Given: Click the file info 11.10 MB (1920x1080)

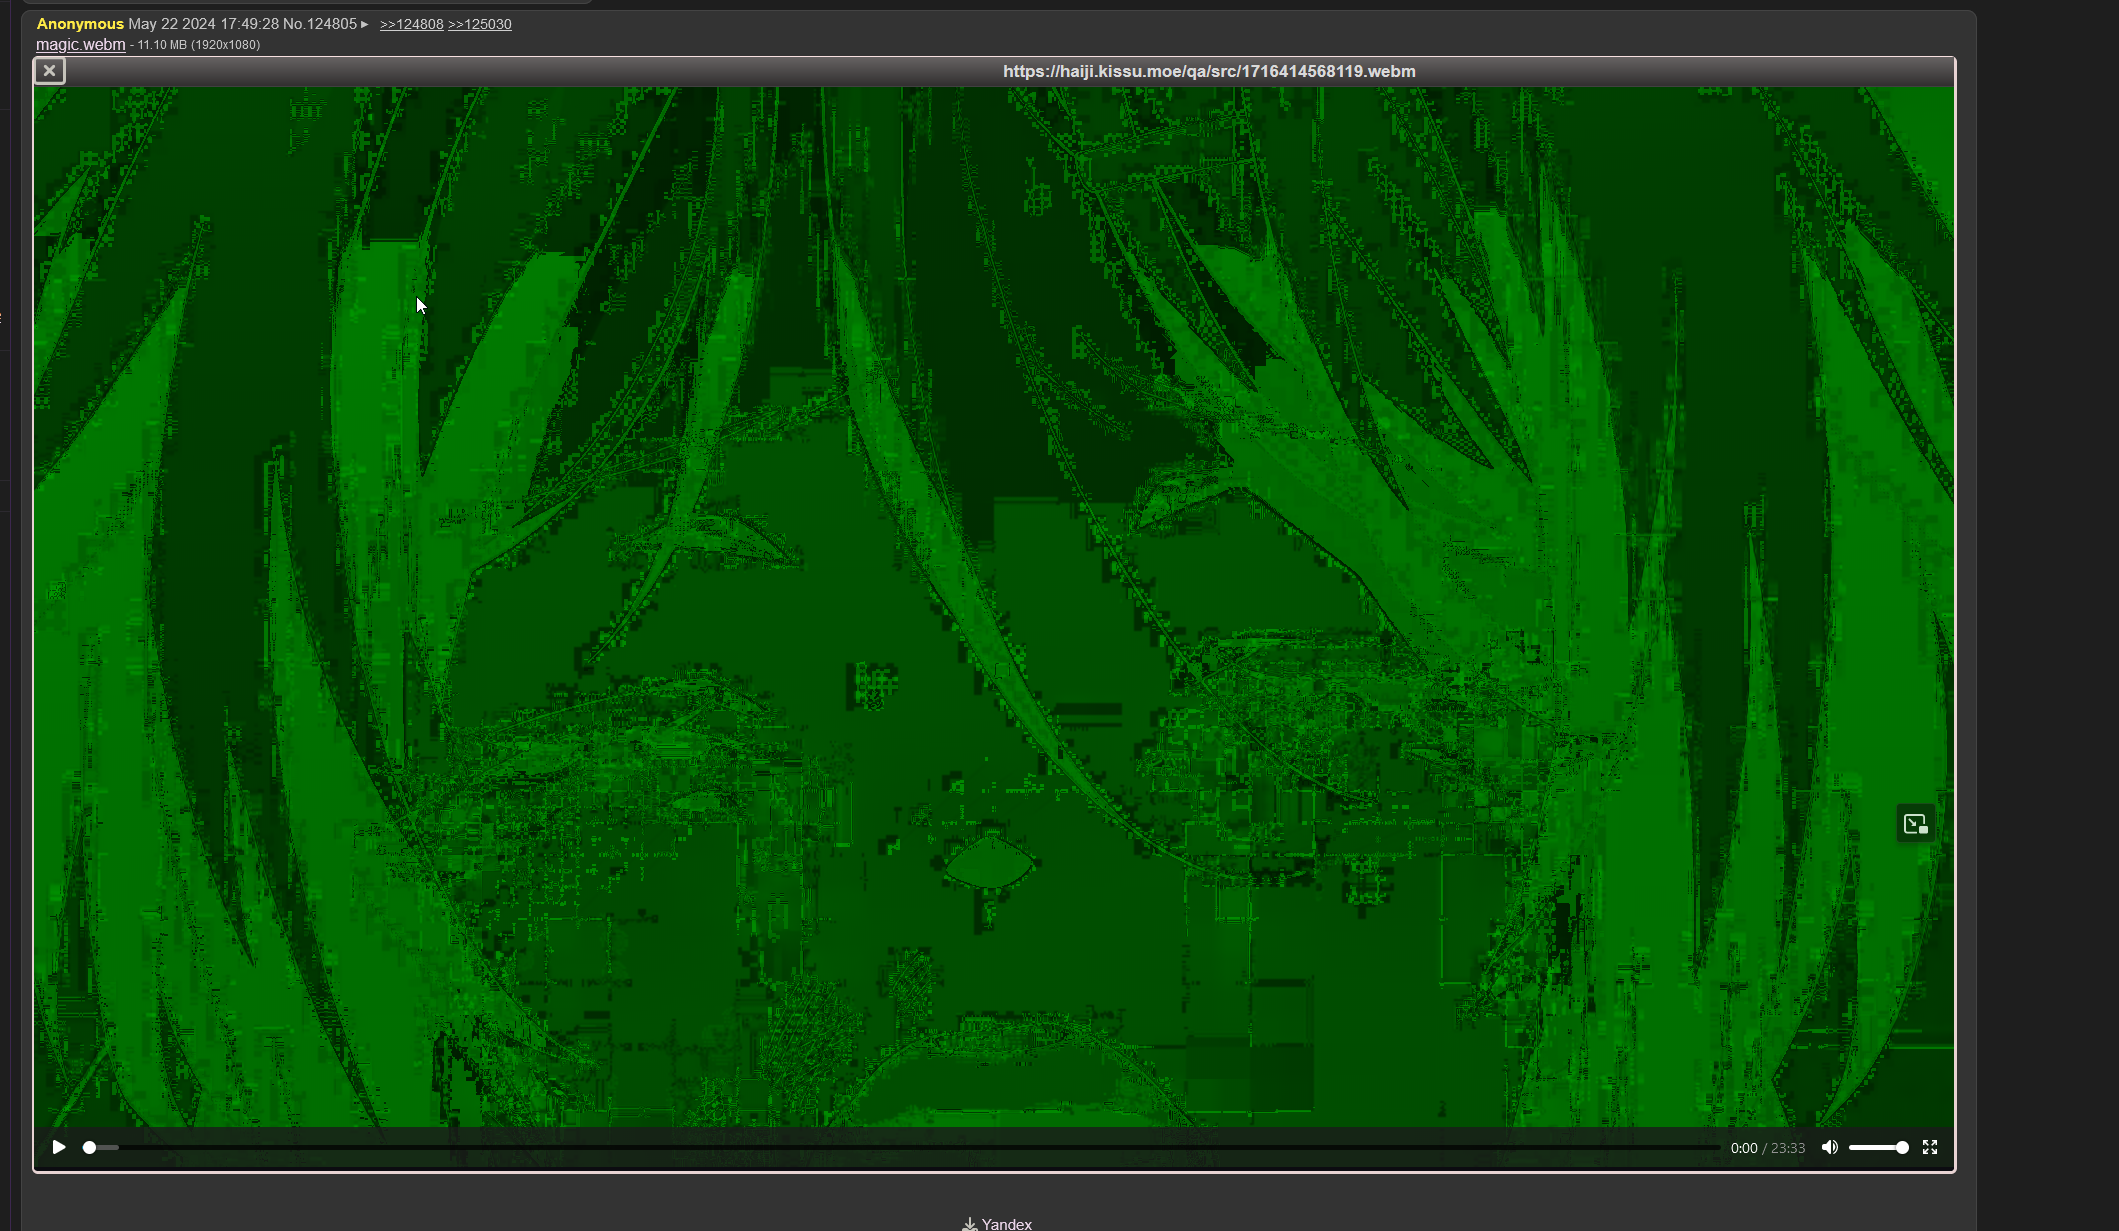Looking at the screenshot, I should click(198, 45).
